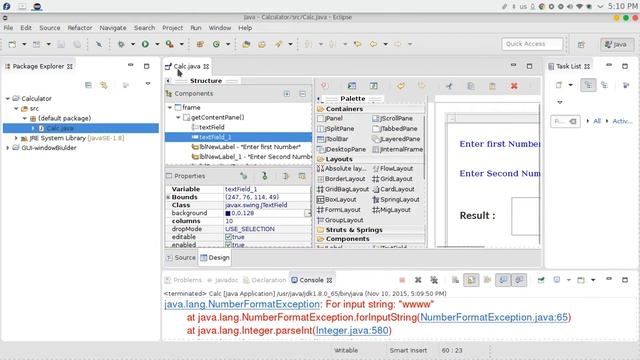640x360 pixels.
Task: Choose MigLayout in the Palette
Action: 391,210
